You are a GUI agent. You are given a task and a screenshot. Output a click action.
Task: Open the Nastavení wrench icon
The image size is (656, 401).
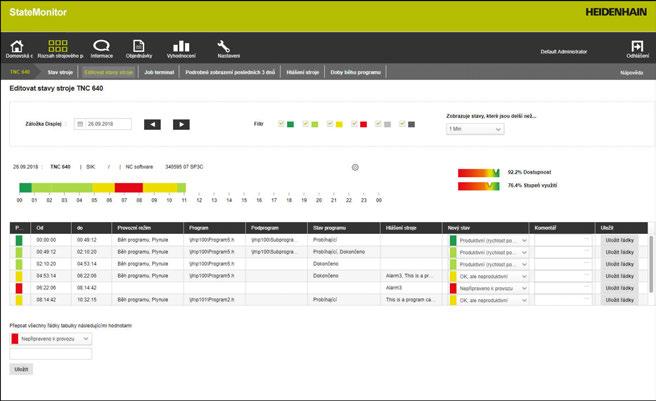tap(223, 46)
